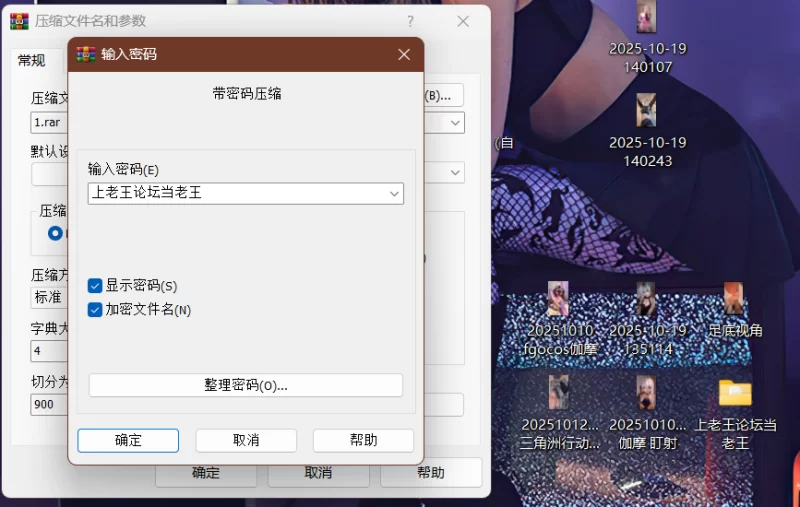Click inside the password text field

coord(236,193)
